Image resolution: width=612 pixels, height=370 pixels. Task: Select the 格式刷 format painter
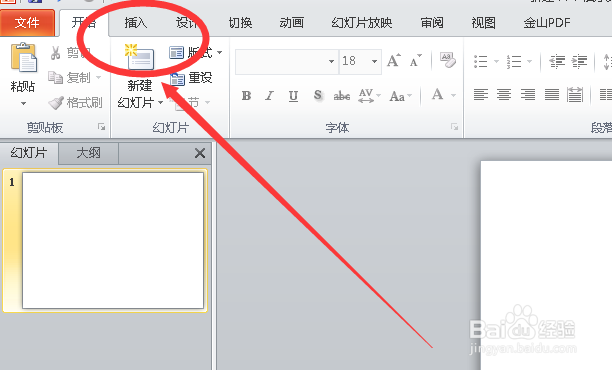[x=75, y=103]
